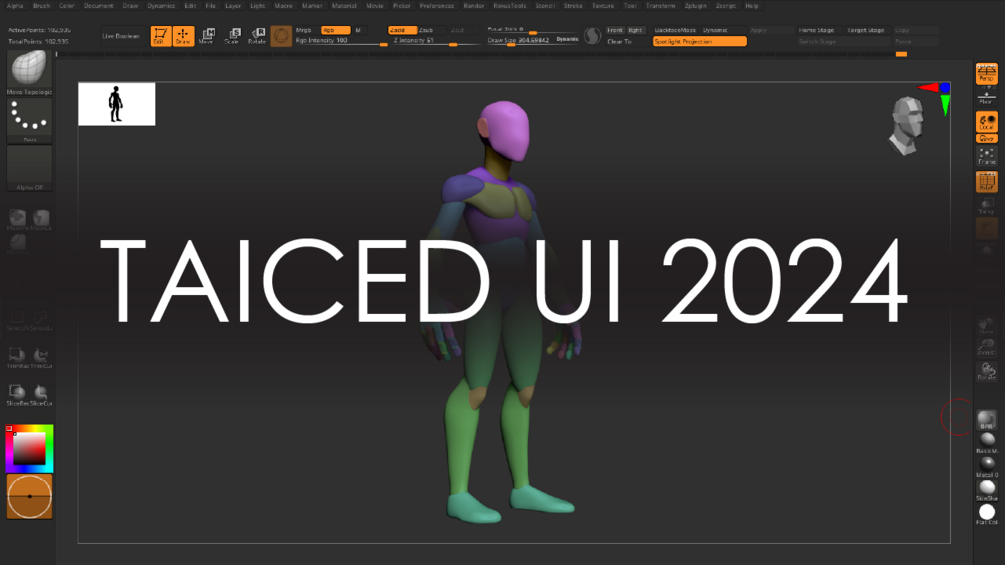
Task: Toggle Persp perspective view button
Action: [x=986, y=73]
